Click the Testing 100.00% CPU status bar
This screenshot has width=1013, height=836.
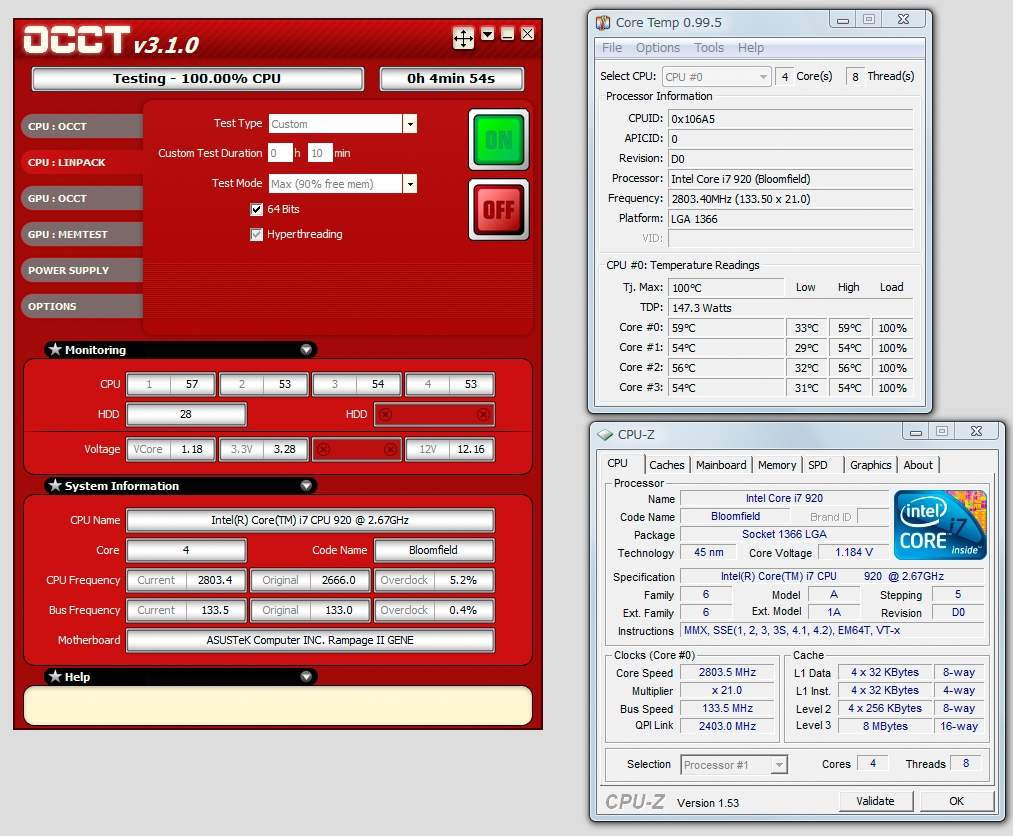click(198, 79)
